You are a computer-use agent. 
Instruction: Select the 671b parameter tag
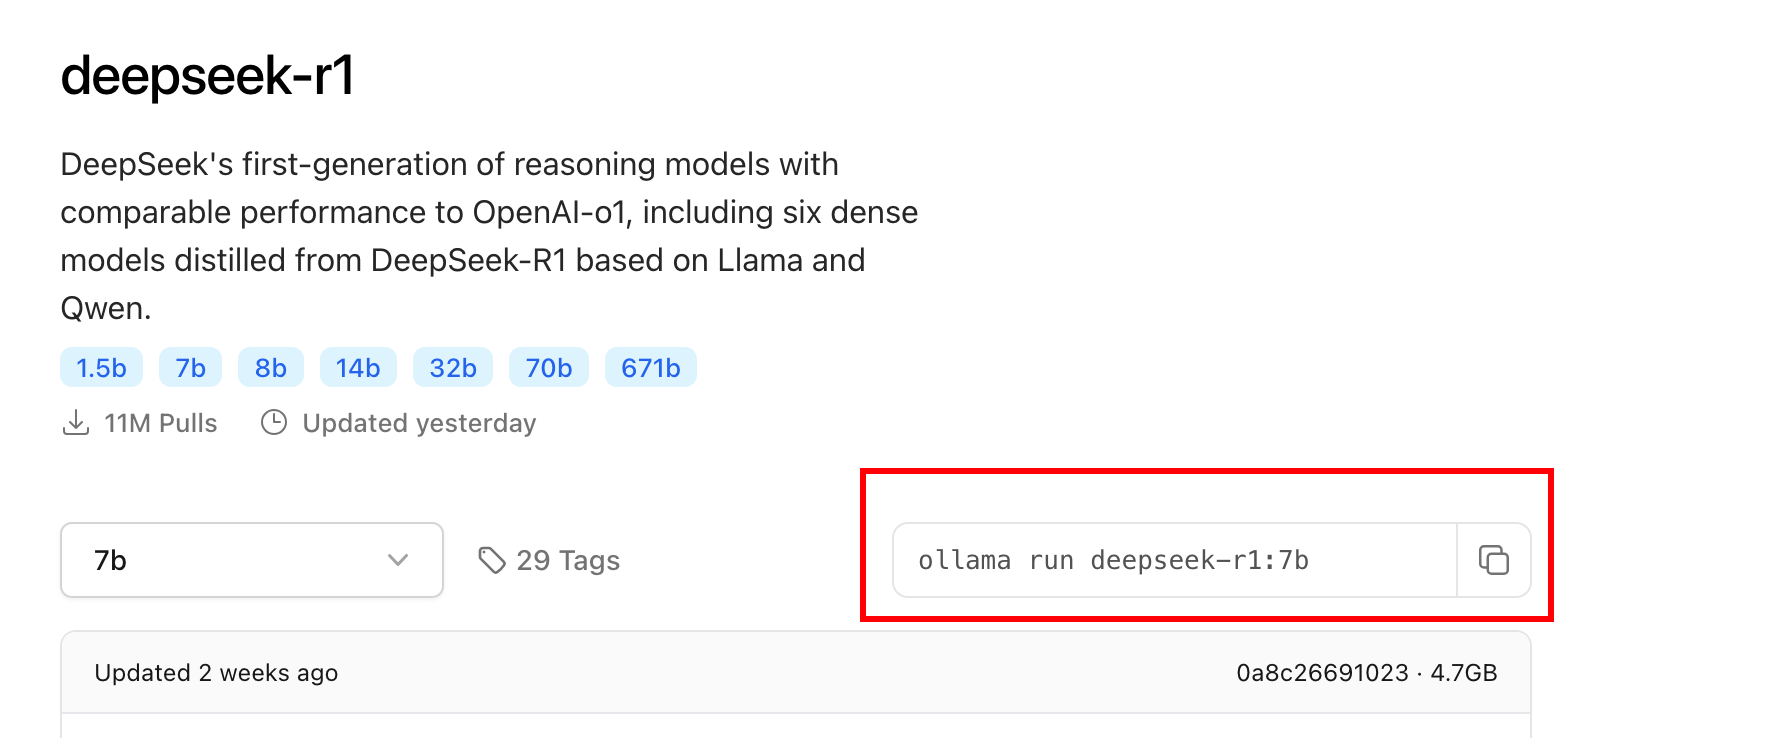coord(651,367)
